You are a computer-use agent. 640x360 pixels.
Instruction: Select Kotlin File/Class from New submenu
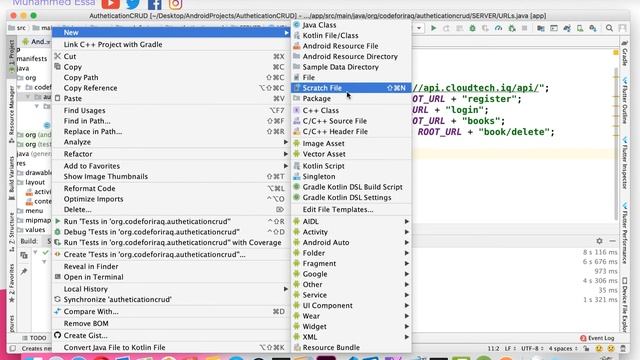[x=351, y=36]
